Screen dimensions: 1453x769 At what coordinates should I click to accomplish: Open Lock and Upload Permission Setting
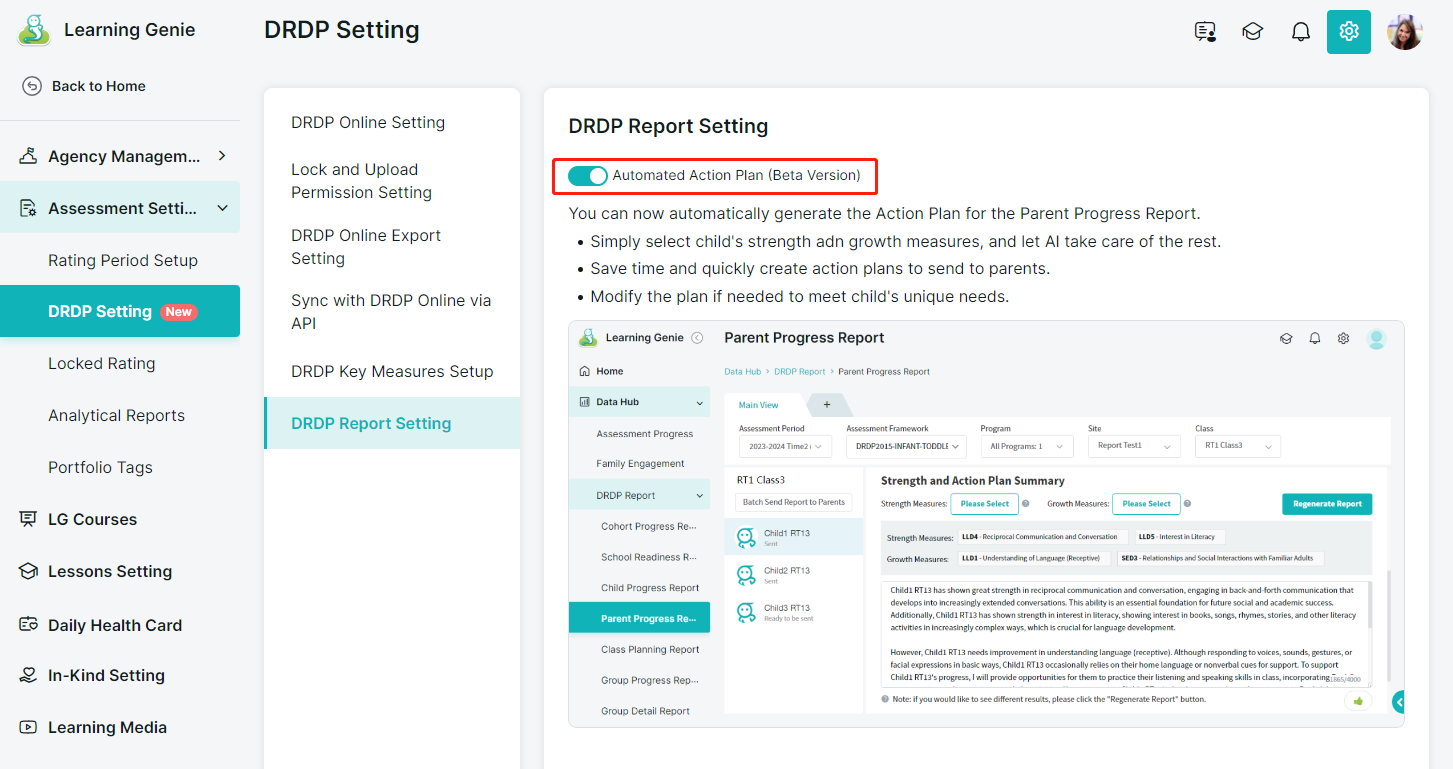click(x=361, y=181)
